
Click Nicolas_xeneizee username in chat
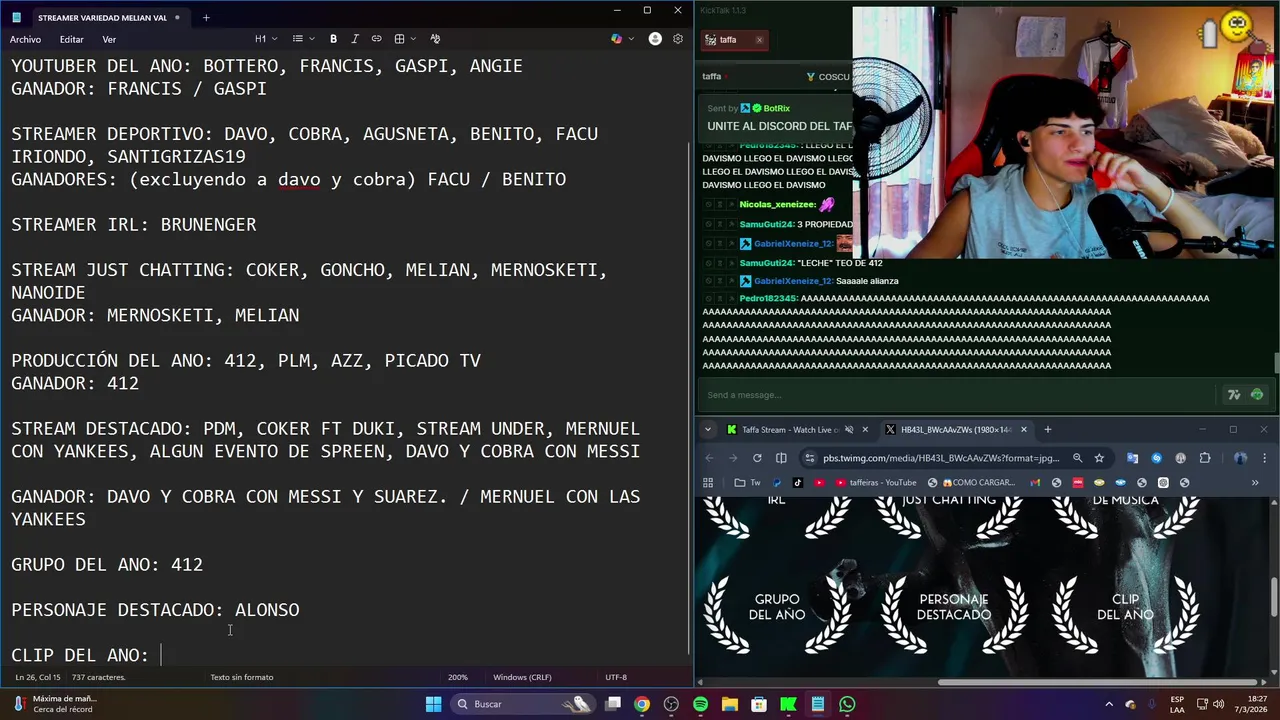coord(778,204)
